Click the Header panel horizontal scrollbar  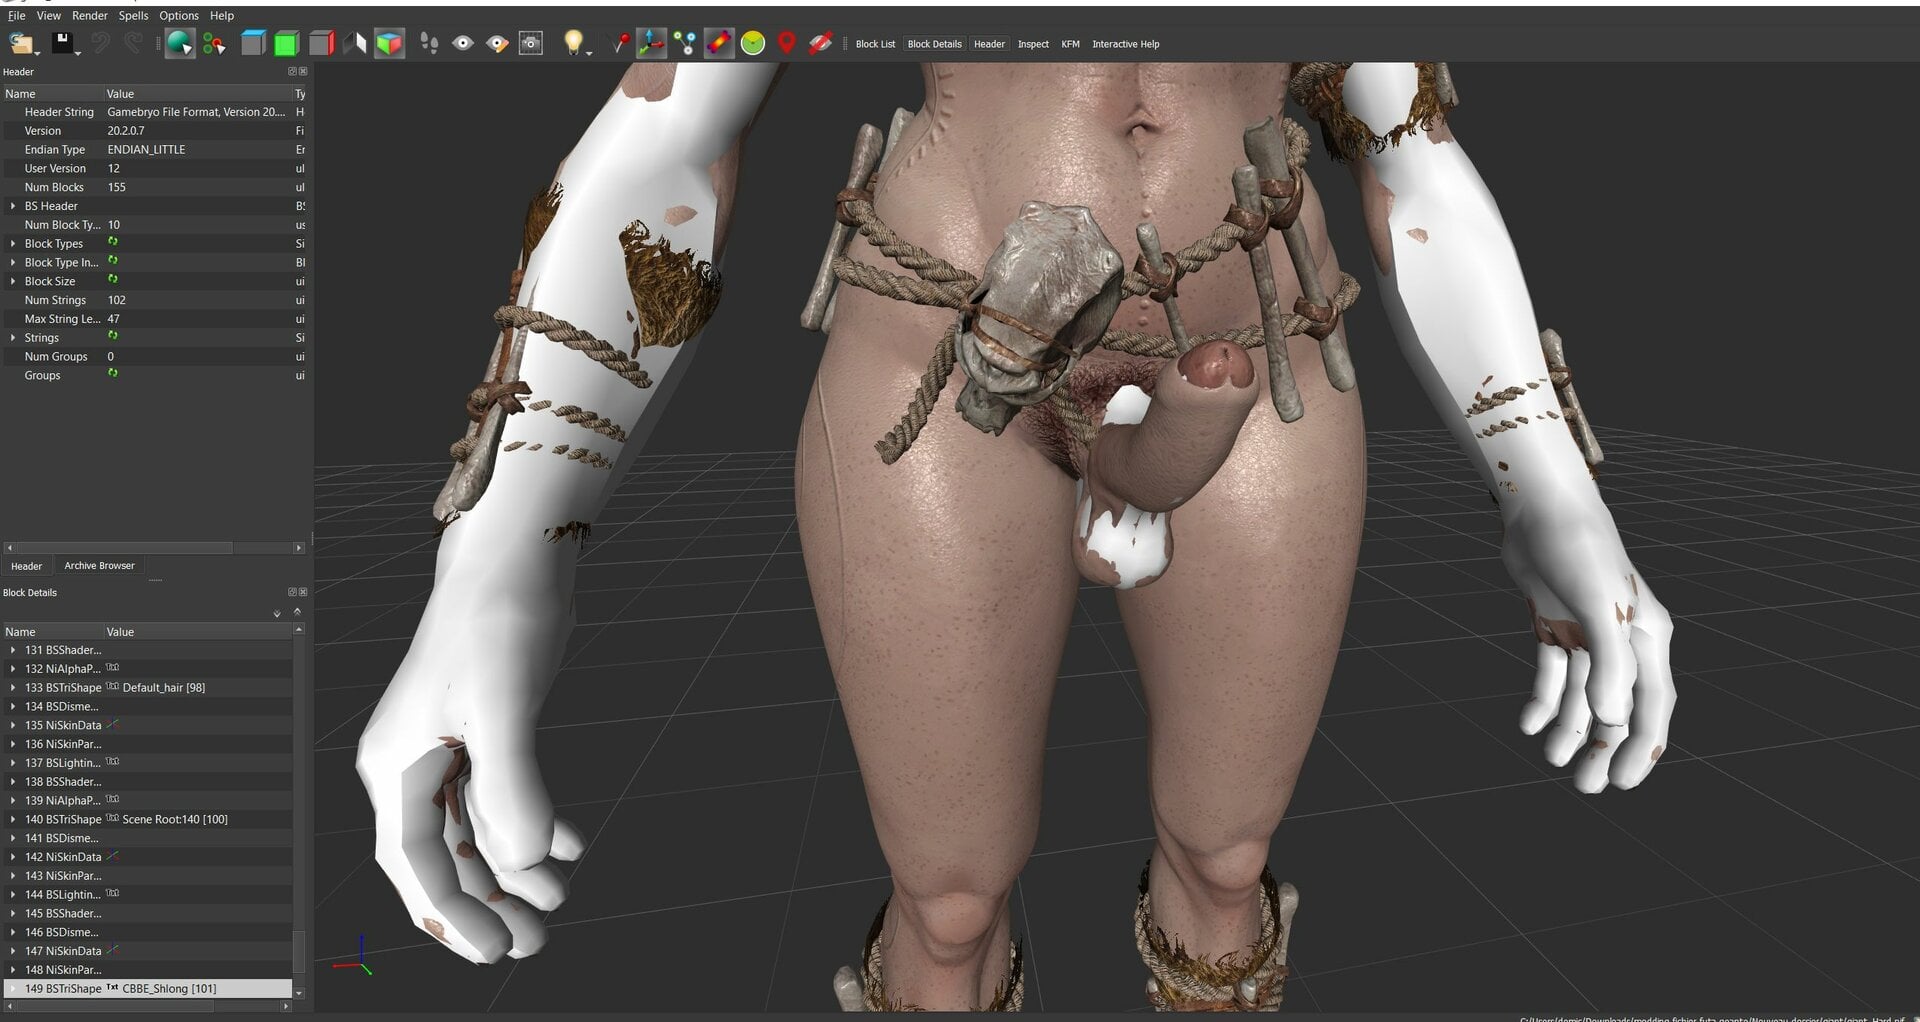[x=154, y=548]
